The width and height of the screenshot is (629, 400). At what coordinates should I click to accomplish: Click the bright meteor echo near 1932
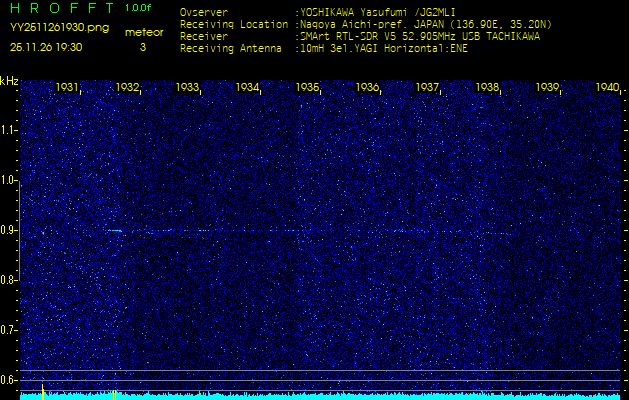114,231
